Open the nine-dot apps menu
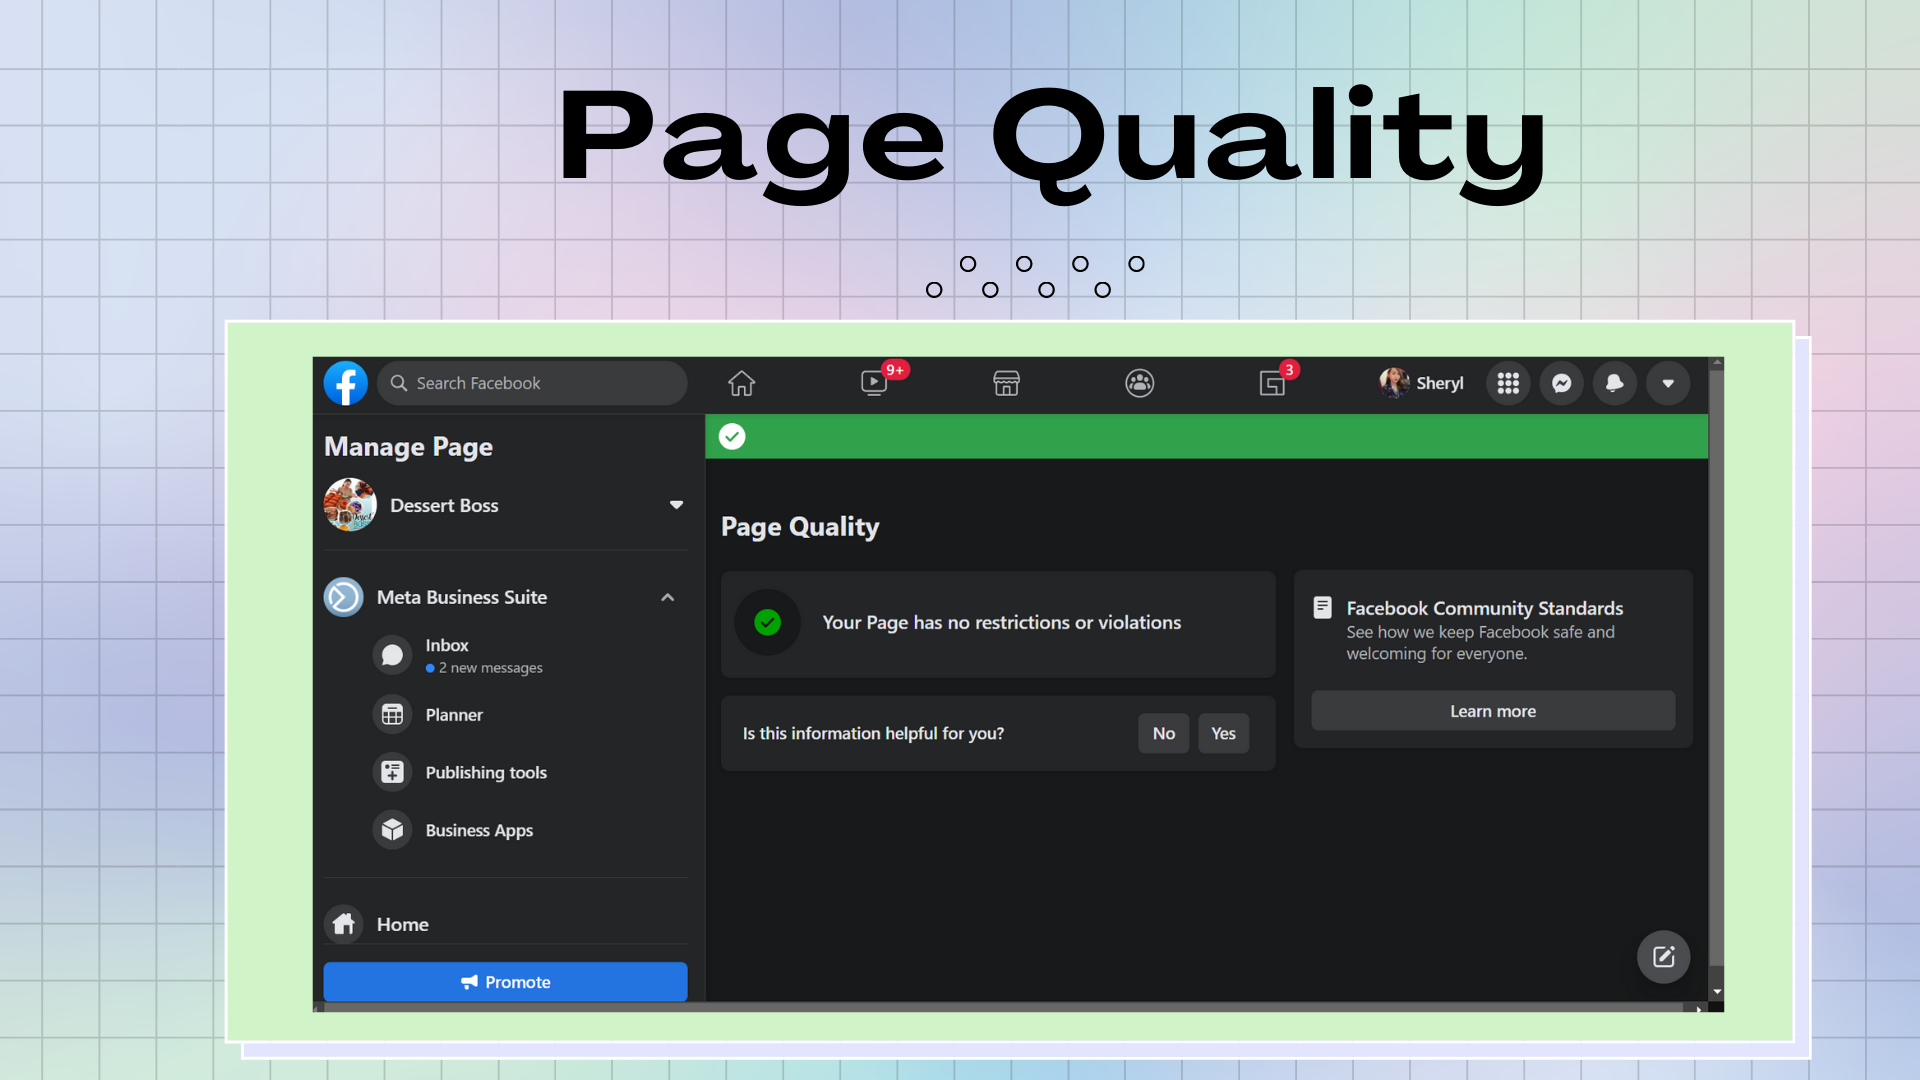 click(x=1508, y=383)
